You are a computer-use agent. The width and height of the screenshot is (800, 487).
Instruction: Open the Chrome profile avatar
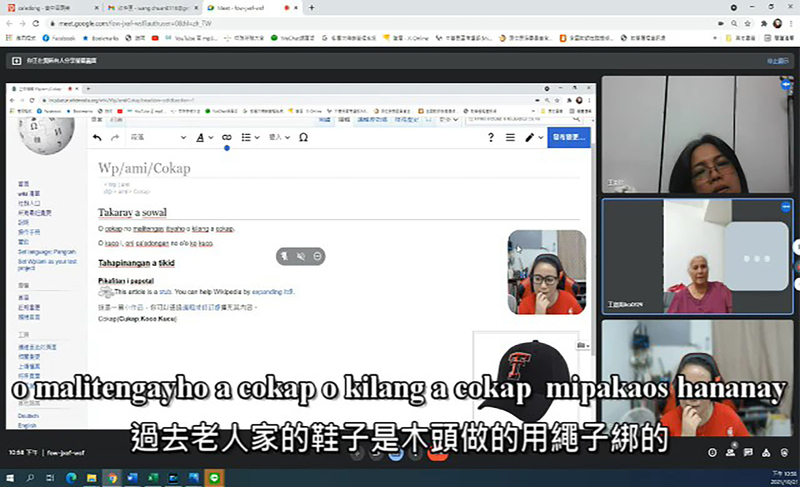[778, 23]
